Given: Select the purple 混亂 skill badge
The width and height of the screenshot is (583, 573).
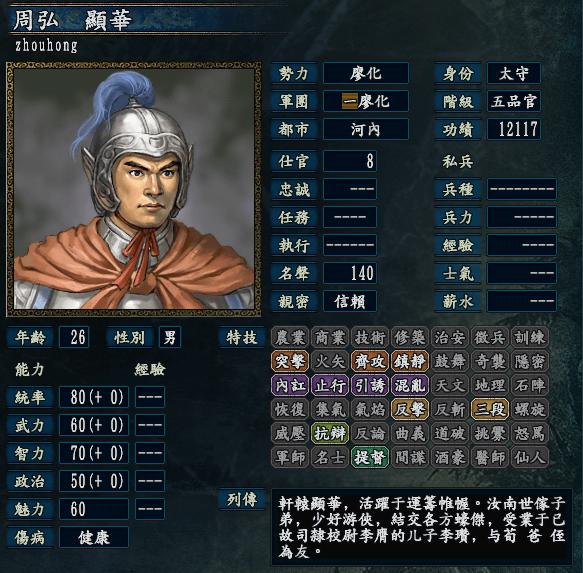Looking at the screenshot, I should (x=410, y=385).
